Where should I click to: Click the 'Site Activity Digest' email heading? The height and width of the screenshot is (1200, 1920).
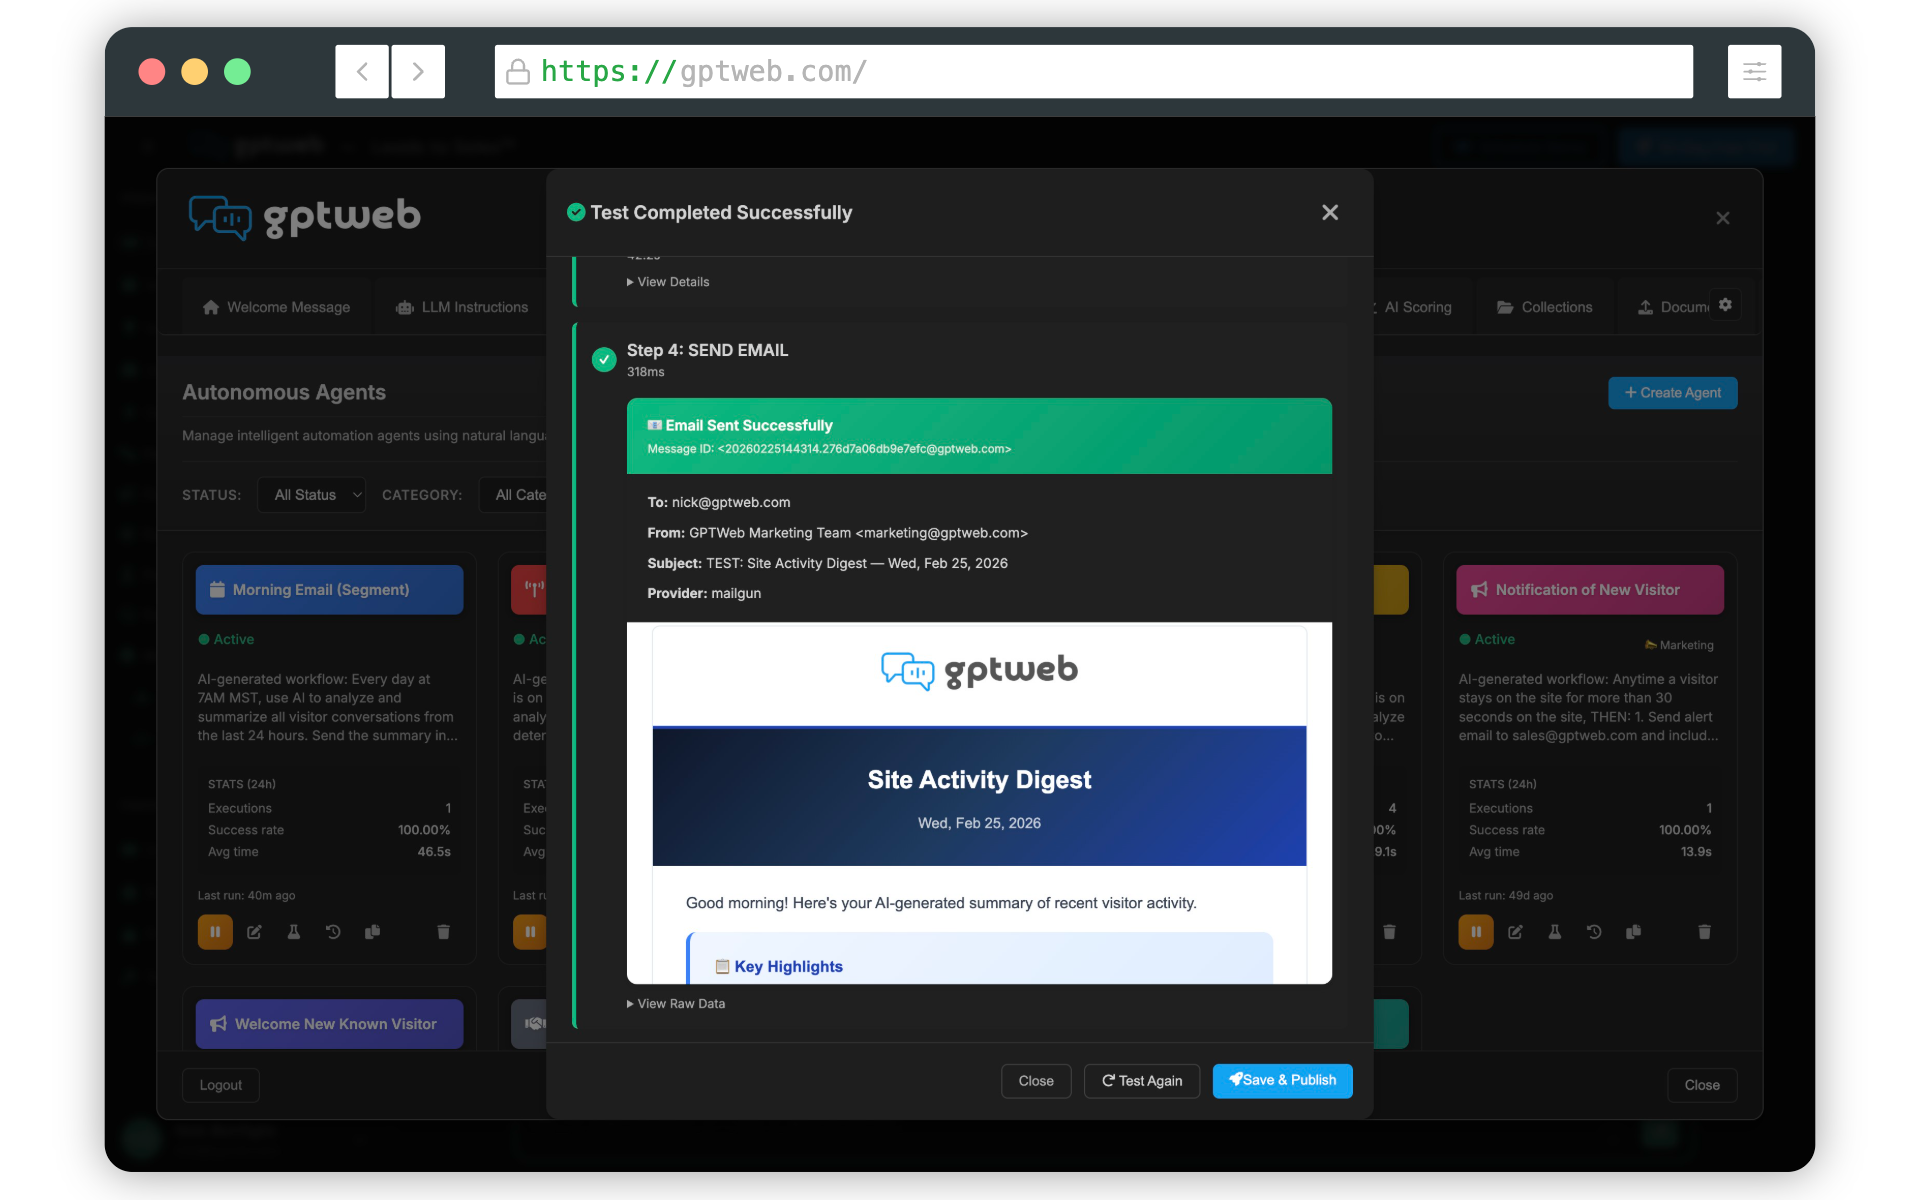979,780
